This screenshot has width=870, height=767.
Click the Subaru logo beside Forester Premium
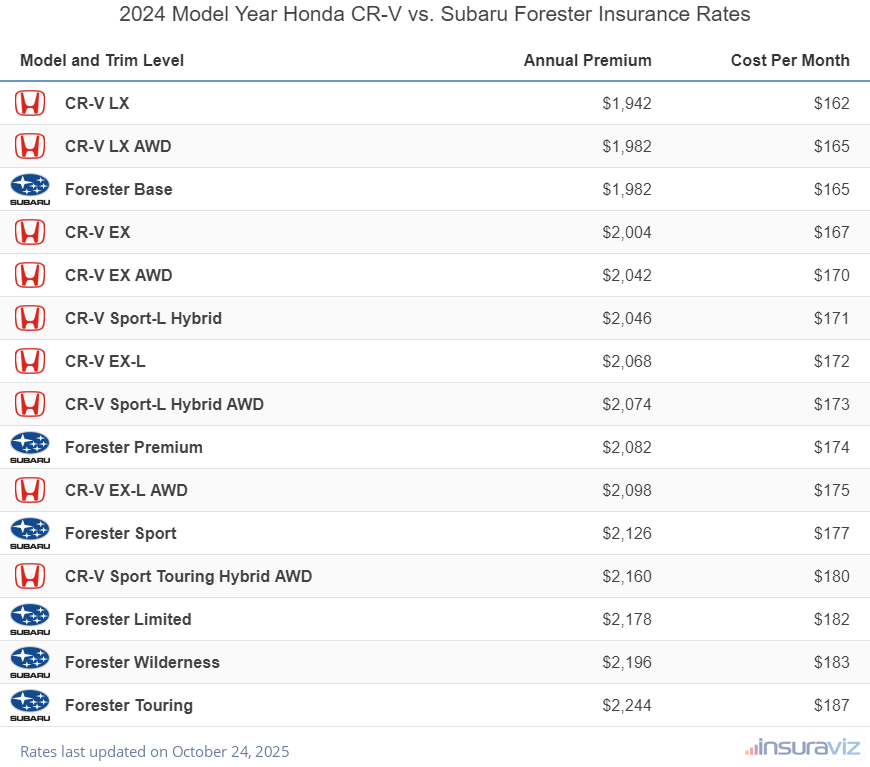[x=30, y=447]
